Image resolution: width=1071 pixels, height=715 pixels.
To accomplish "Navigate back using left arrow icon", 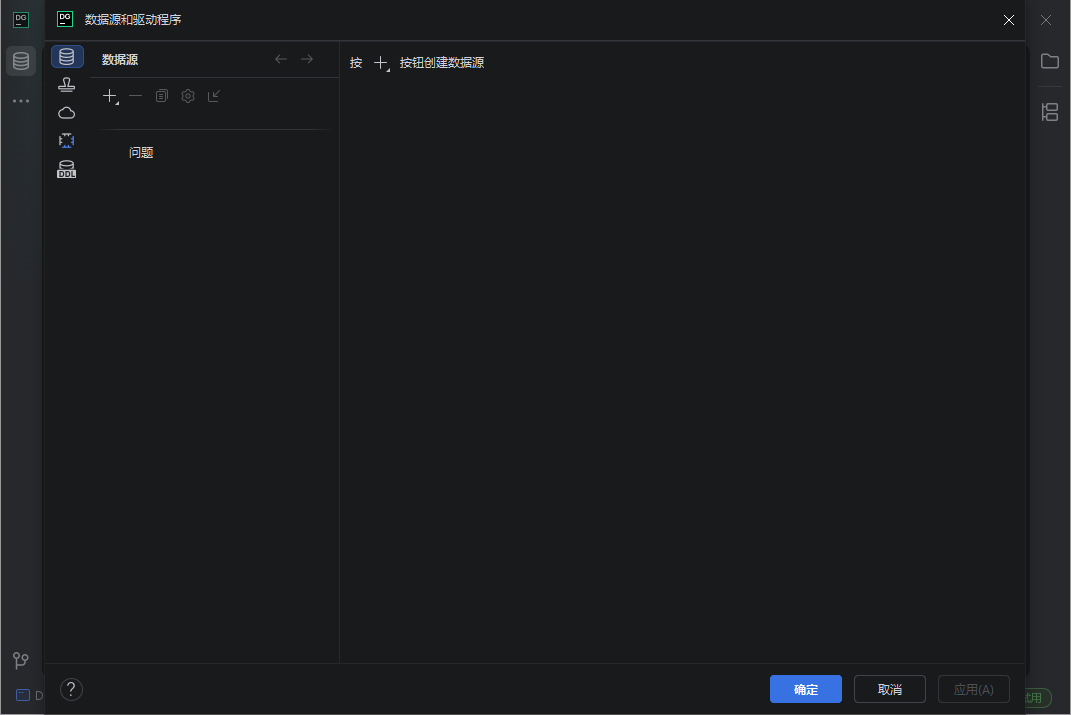I will [x=281, y=58].
